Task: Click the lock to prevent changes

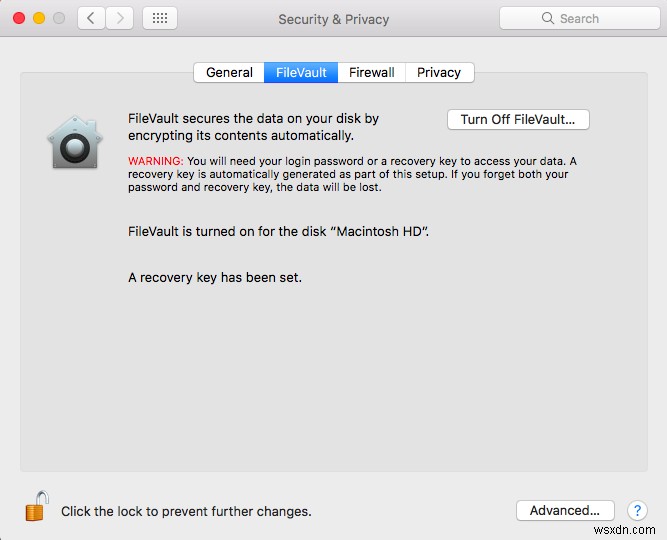Action: click(36, 506)
